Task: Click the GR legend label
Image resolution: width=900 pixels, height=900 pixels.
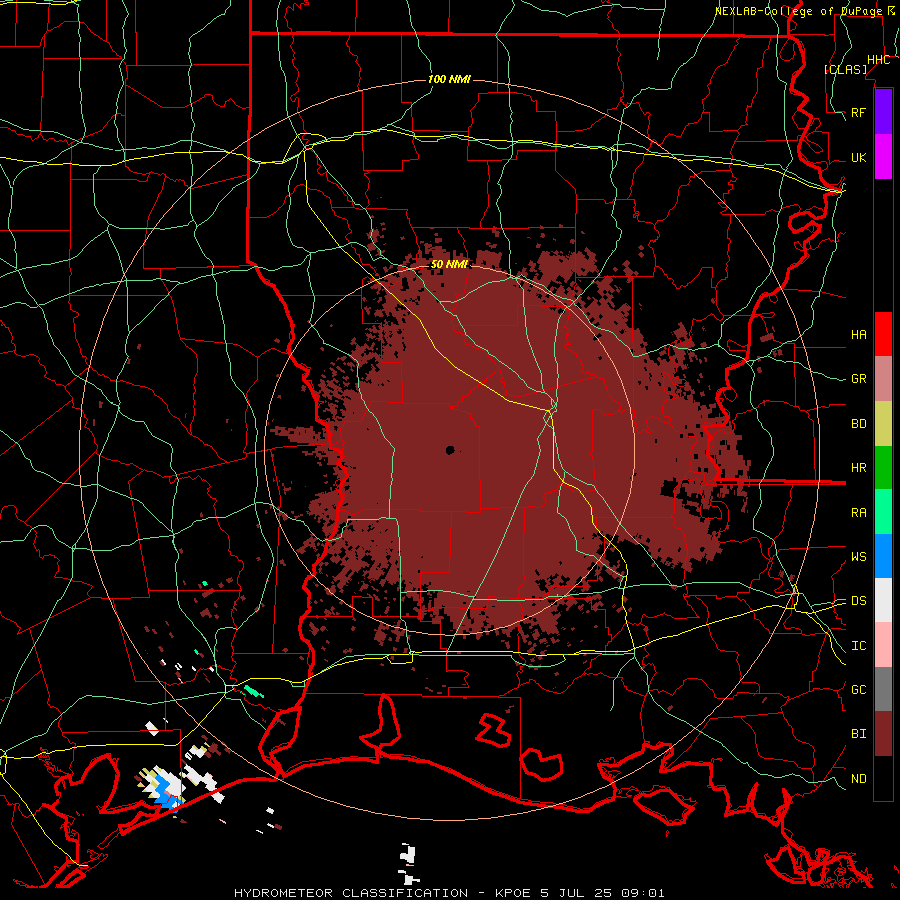Action: (x=859, y=379)
